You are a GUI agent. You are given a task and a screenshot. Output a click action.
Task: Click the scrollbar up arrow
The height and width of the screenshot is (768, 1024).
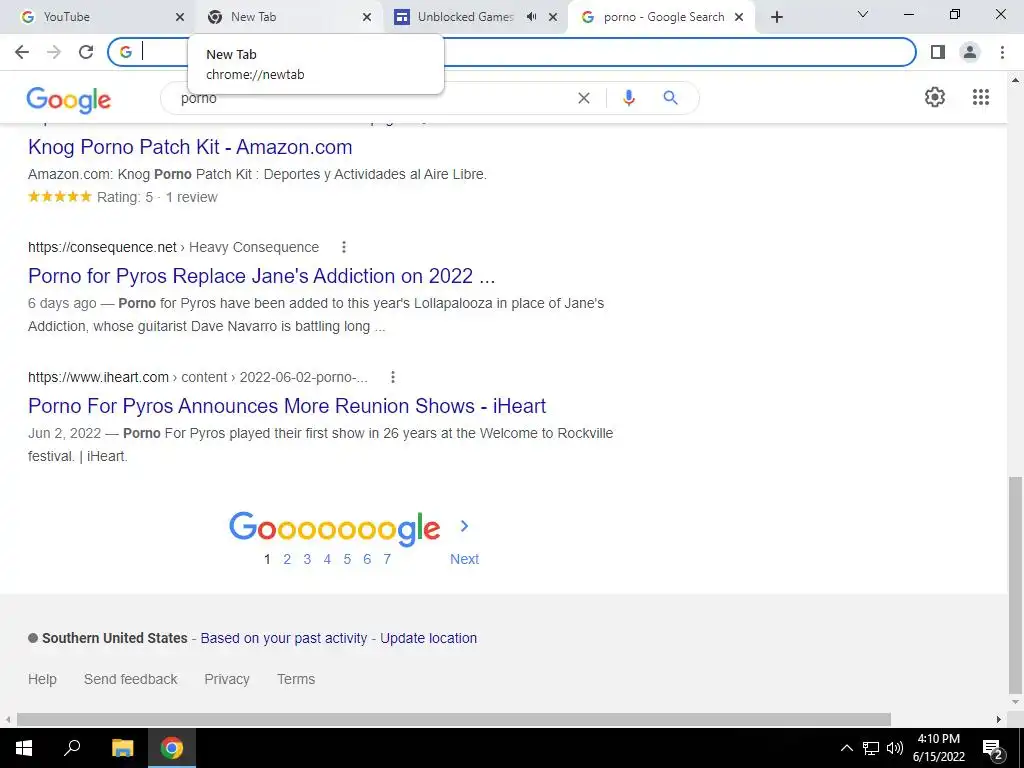tap(1015, 80)
